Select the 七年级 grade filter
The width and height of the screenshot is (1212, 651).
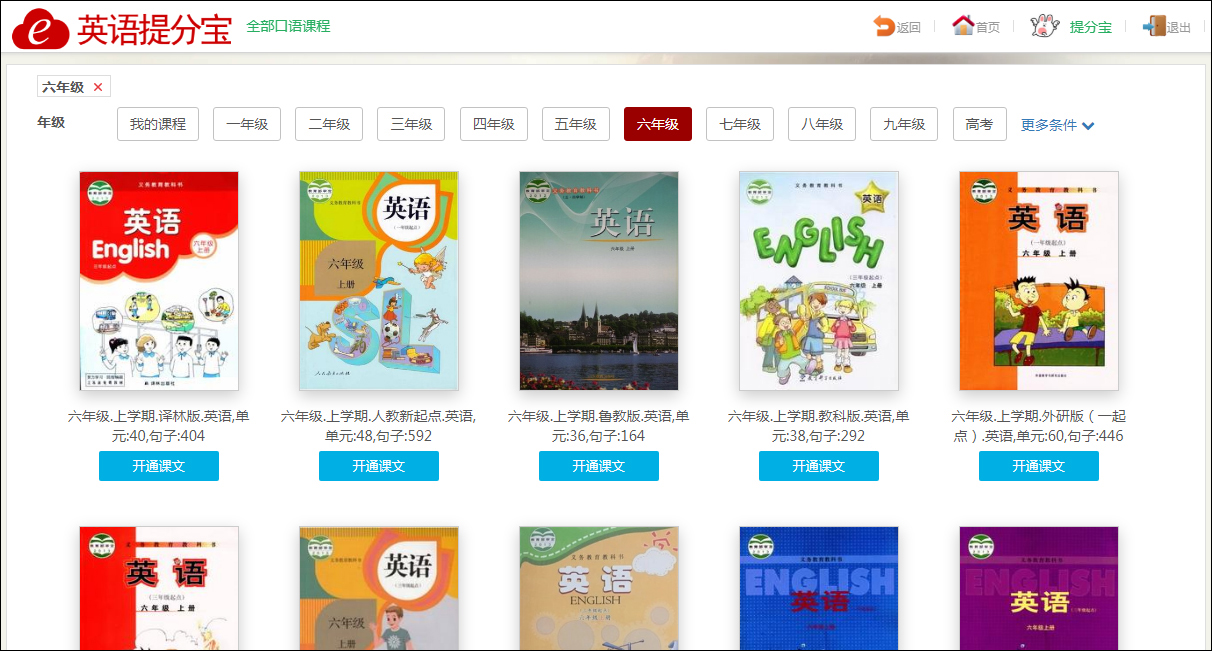point(740,124)
